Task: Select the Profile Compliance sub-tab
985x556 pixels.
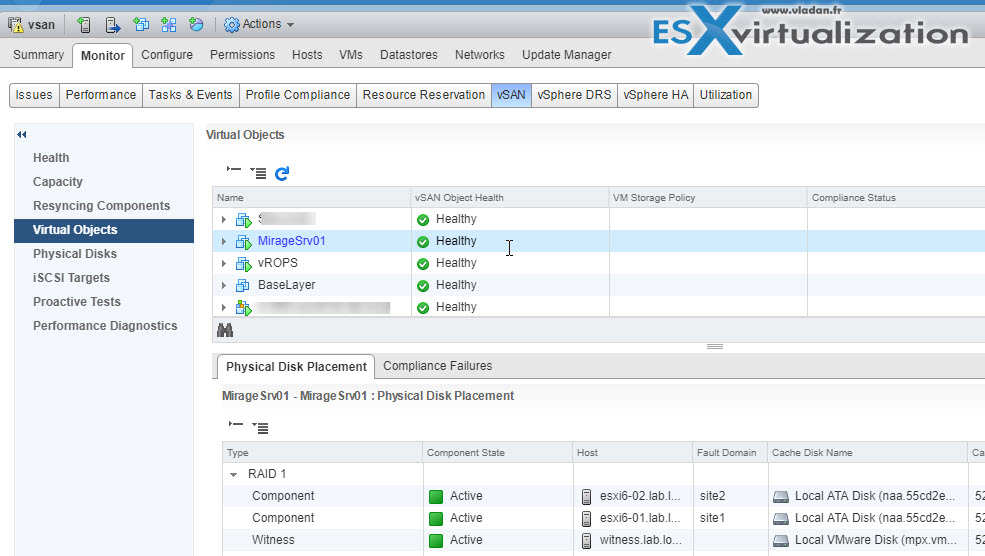Action: [298, 95]
